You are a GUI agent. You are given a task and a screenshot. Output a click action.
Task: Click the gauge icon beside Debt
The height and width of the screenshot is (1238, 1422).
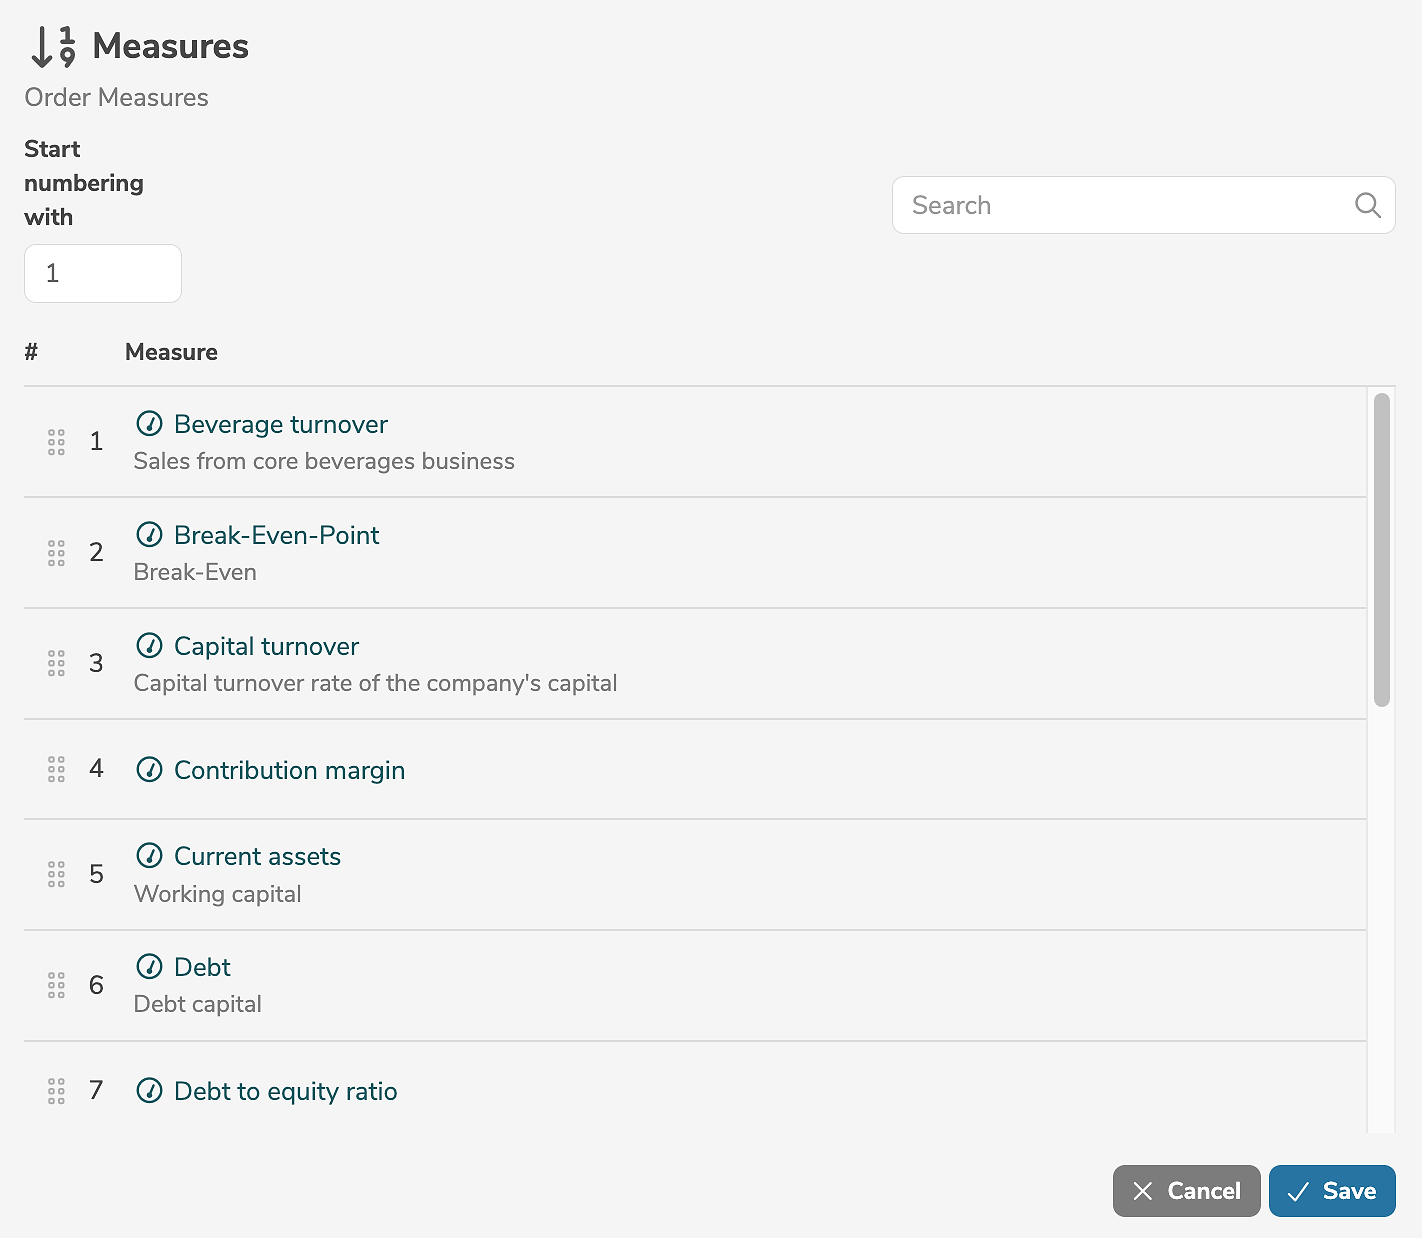[x=149, y=967]
